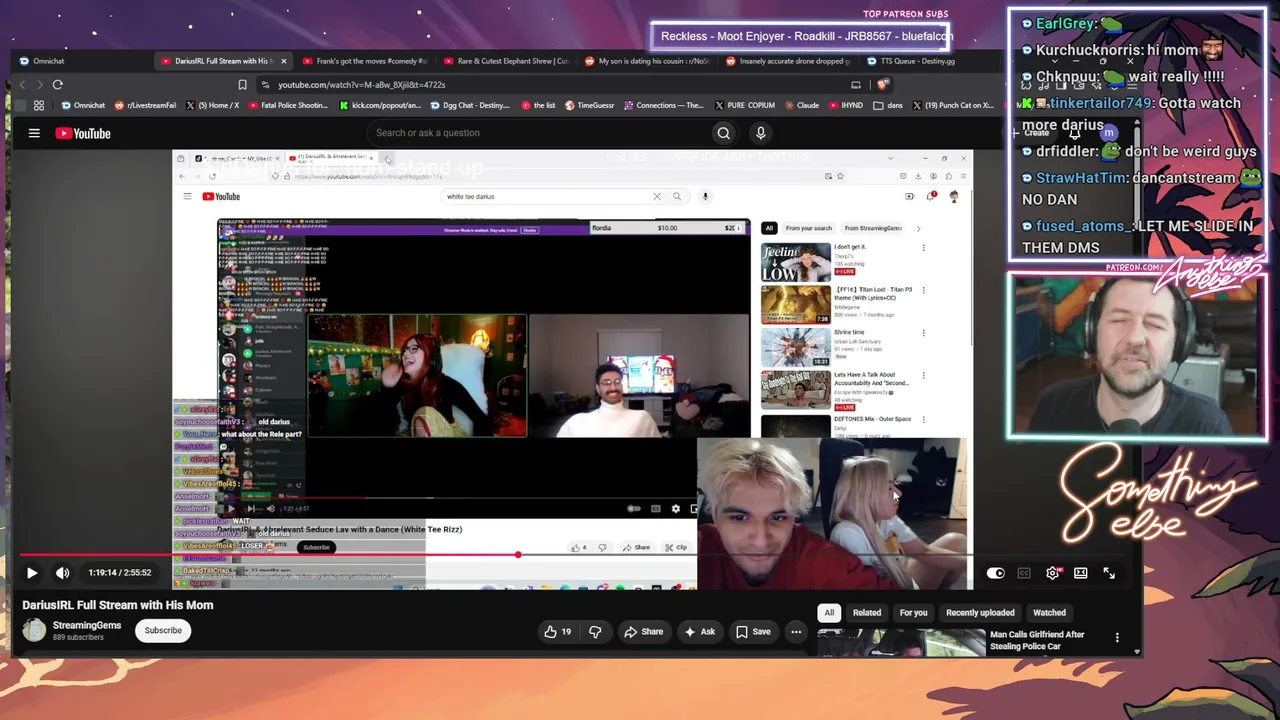The height and width of the screenshot is (720, 1280).
Task: Select the Watched filter chip
Action: tap(1049, 613)
